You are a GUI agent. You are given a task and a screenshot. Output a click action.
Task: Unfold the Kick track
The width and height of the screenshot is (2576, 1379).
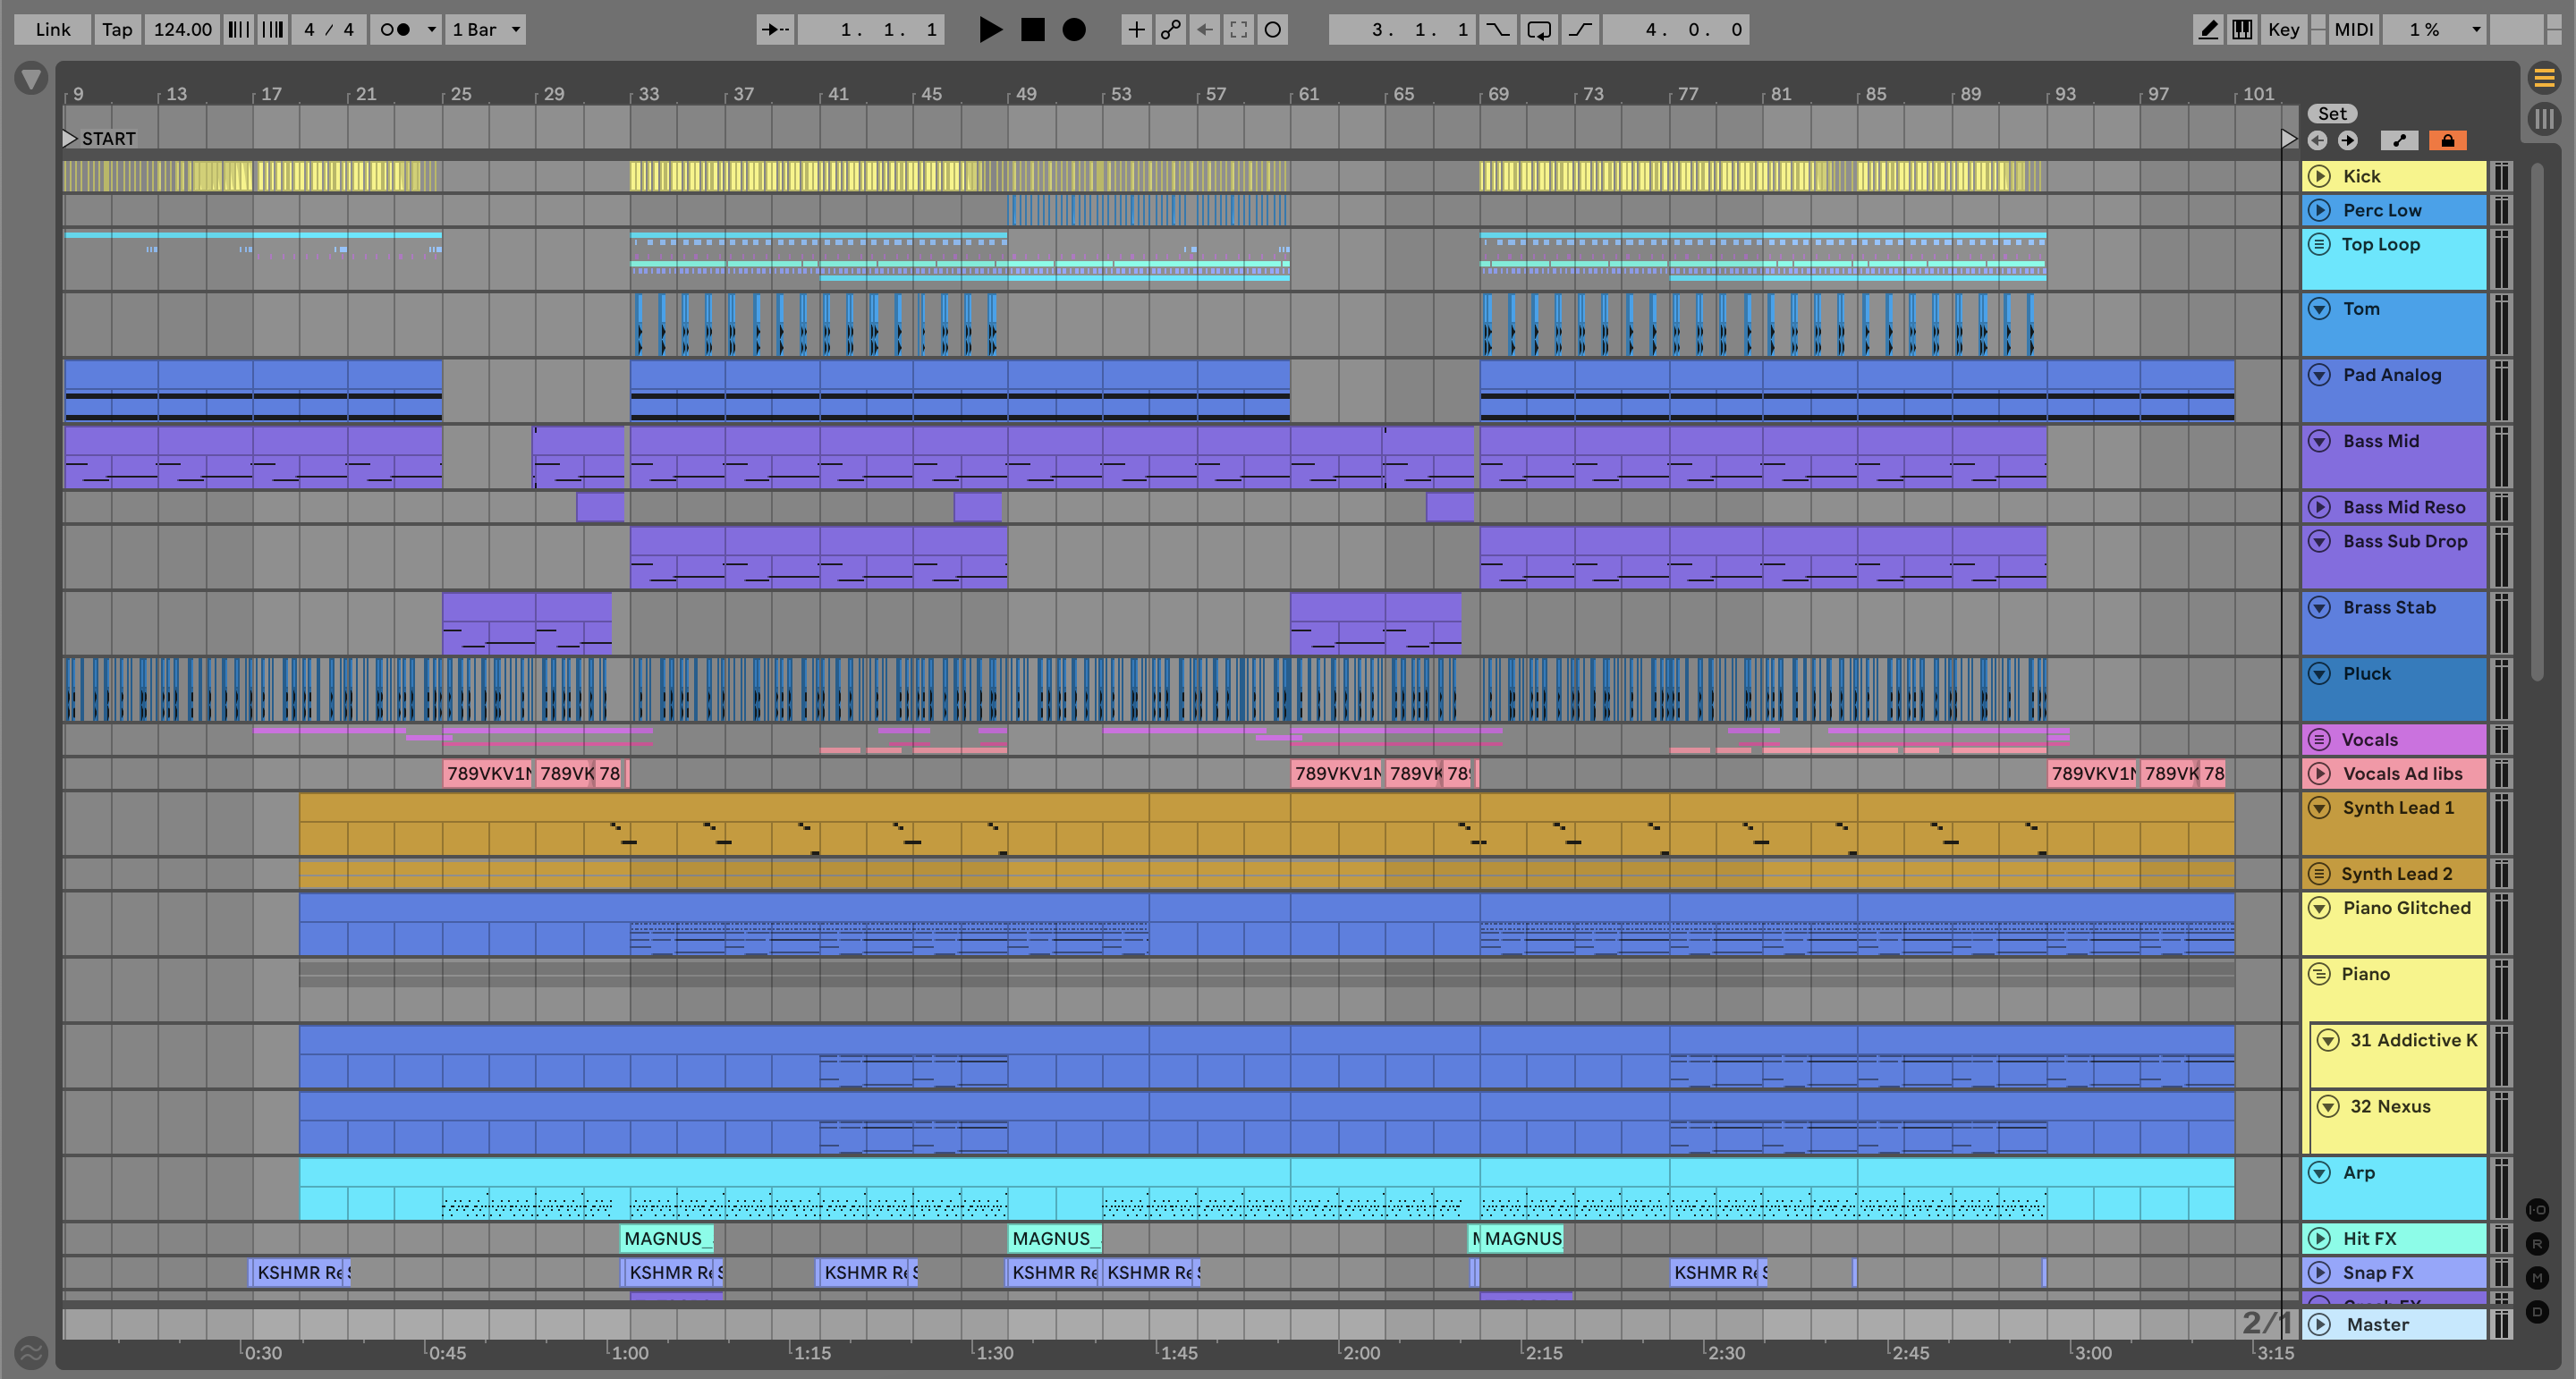[2319, 176]
